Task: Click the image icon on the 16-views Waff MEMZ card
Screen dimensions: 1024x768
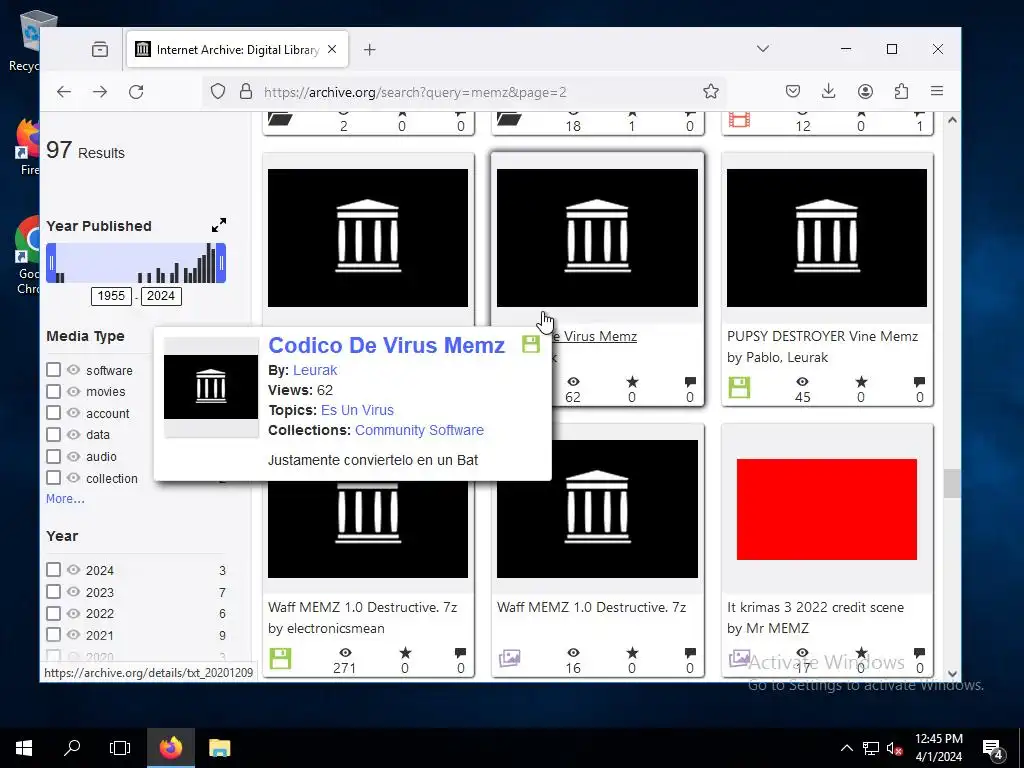Action: [509, 658]
